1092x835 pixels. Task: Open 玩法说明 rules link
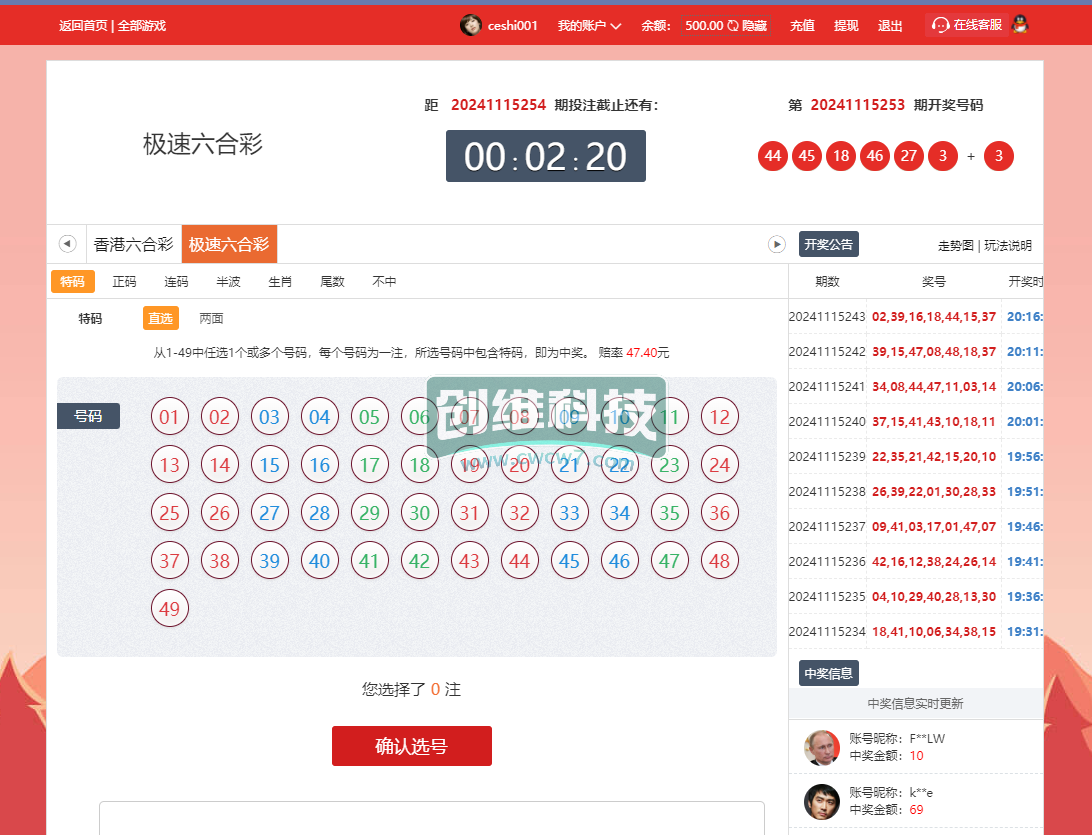point(1008,245)
